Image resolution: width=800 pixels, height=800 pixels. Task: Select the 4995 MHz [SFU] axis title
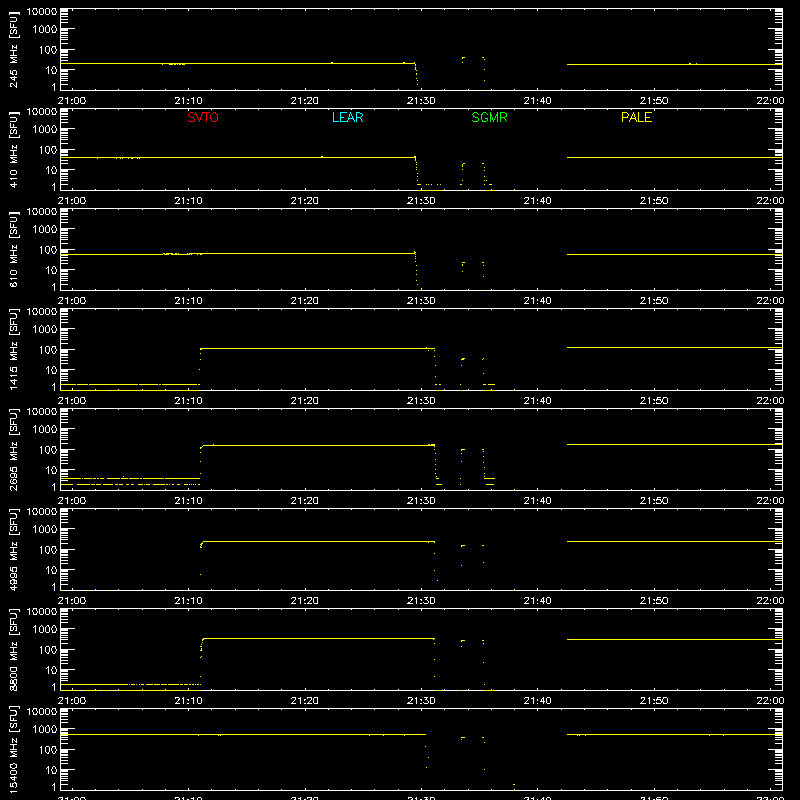pos(14,549)
